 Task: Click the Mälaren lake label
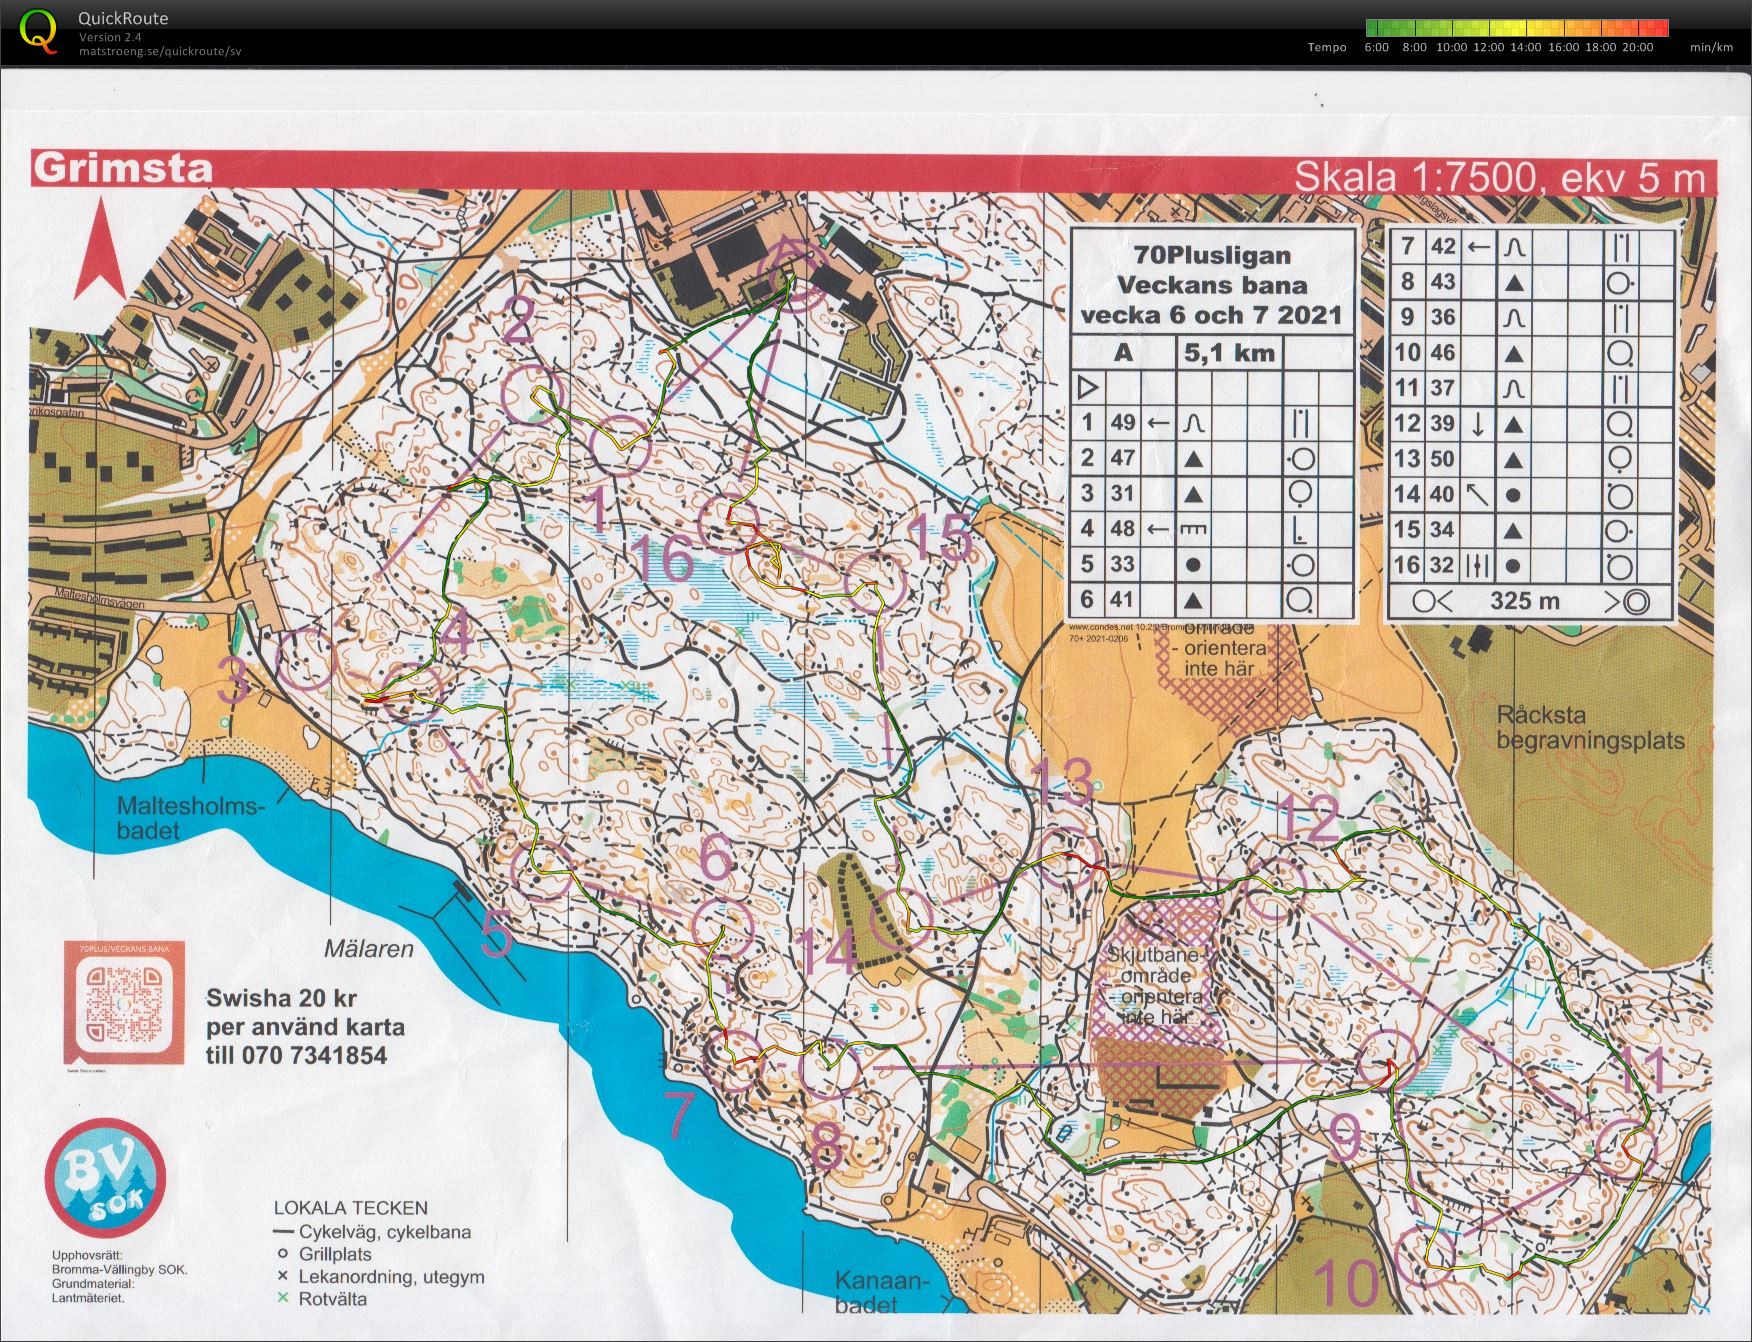[x=368, y=949]
